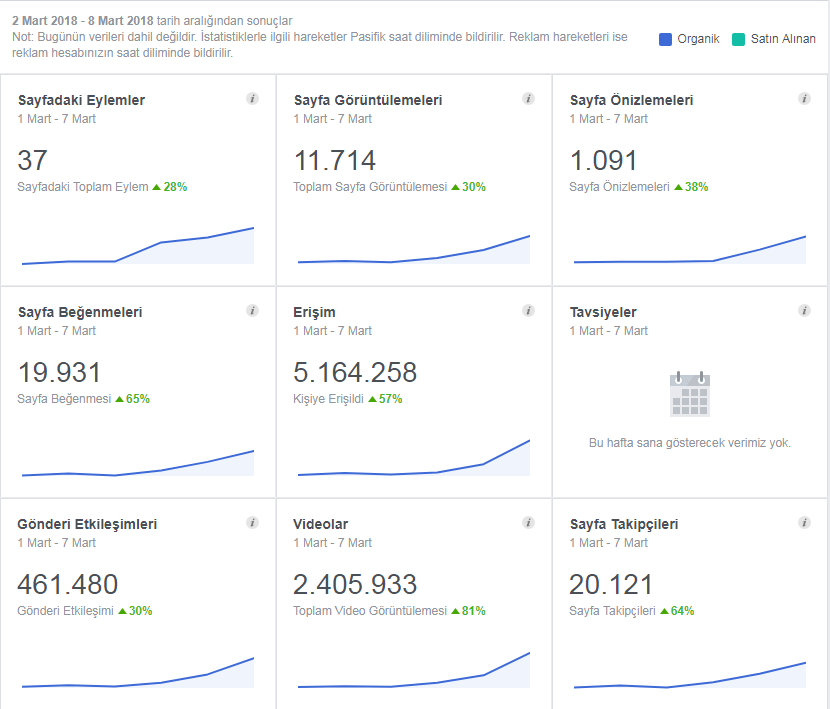Click info icon on Sayfadaki Eylemler card

pos(252,98)
